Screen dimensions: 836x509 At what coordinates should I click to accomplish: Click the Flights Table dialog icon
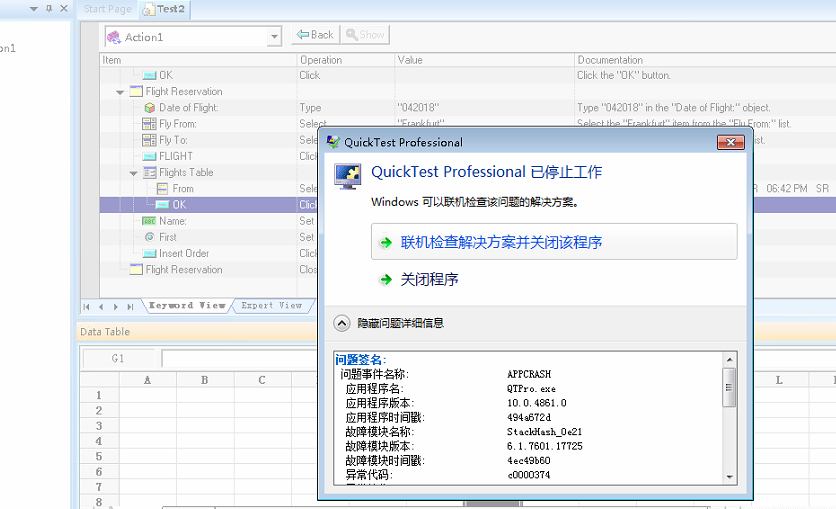(x=150, y=173)
